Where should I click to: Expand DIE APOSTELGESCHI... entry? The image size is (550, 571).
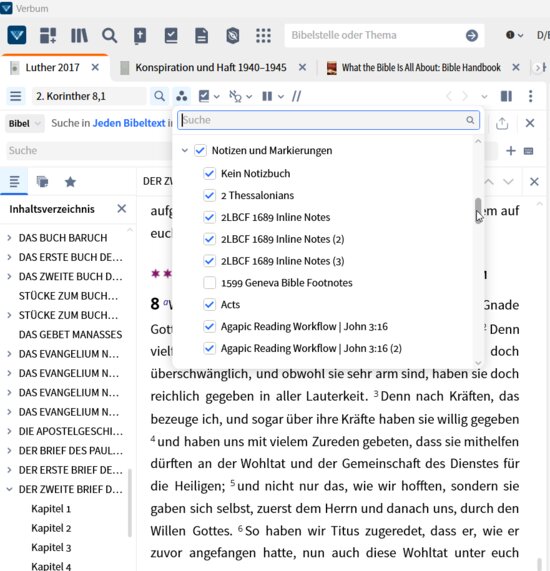(x=9, y=431)
